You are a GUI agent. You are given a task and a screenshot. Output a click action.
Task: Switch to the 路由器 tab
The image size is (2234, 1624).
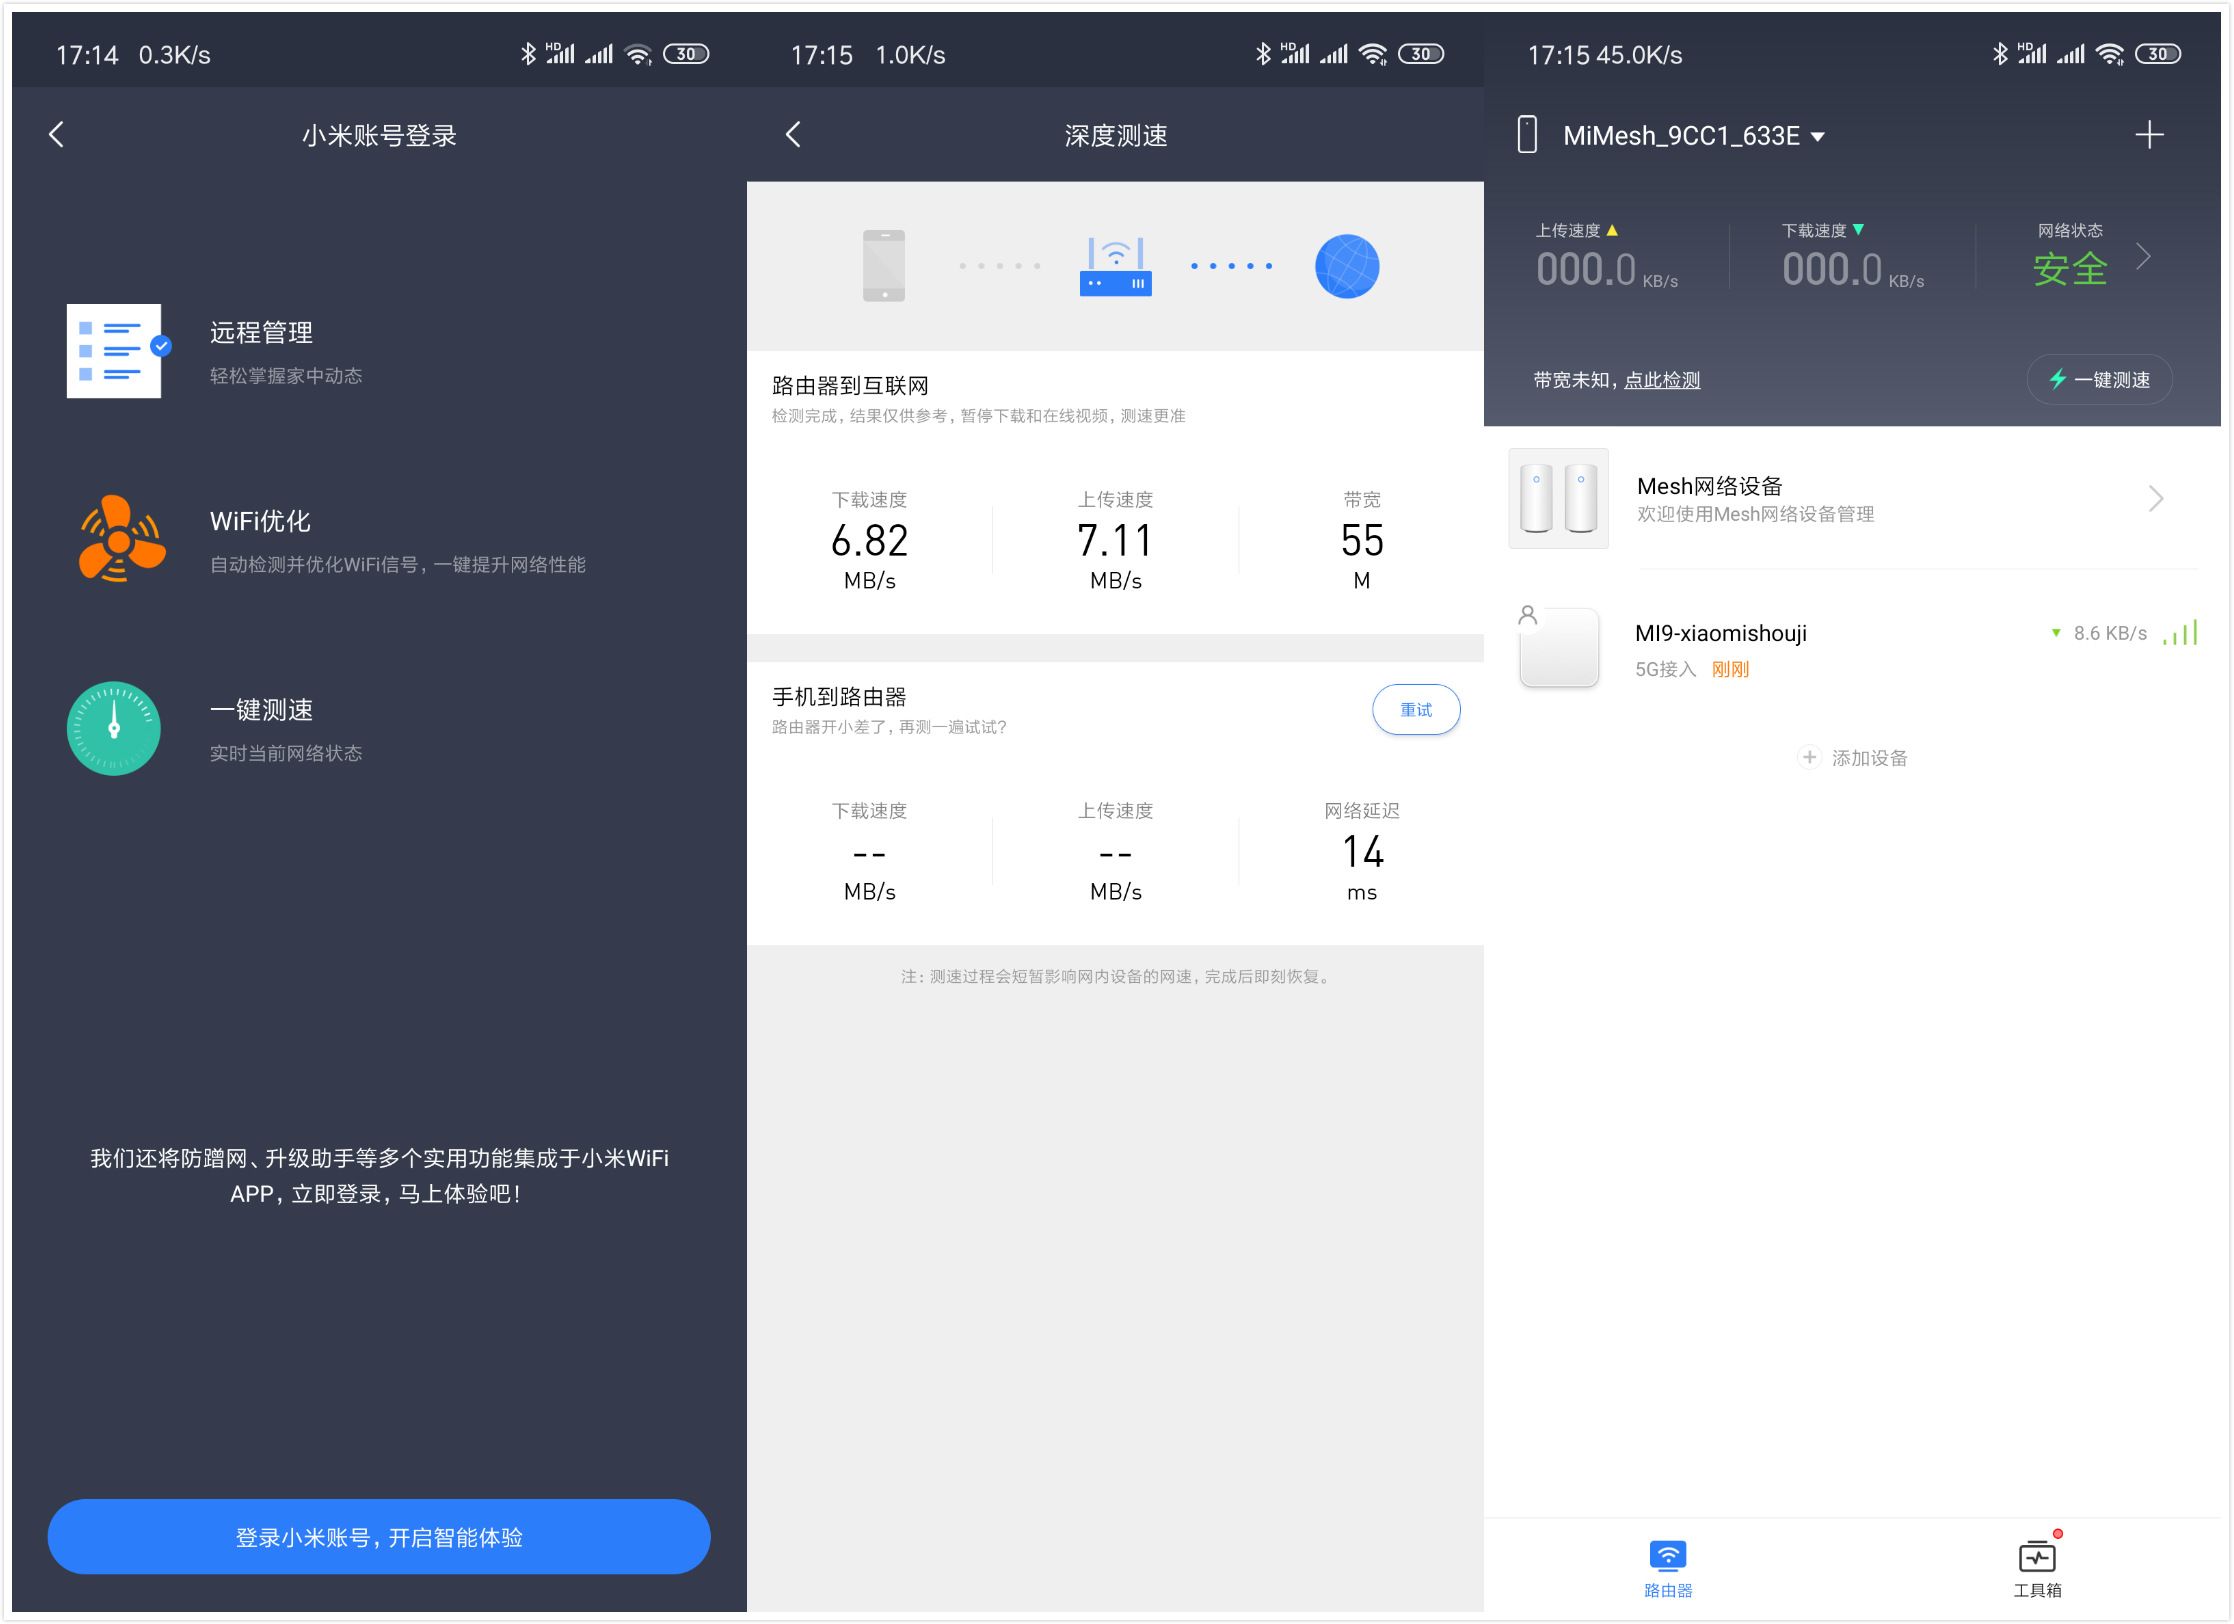coord(1668,1568)
